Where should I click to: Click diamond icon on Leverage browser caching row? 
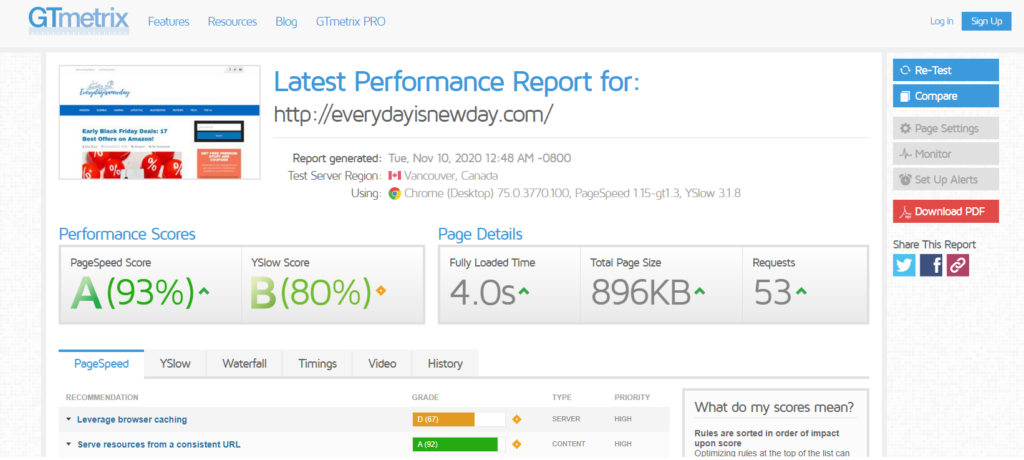pos(517,419)
